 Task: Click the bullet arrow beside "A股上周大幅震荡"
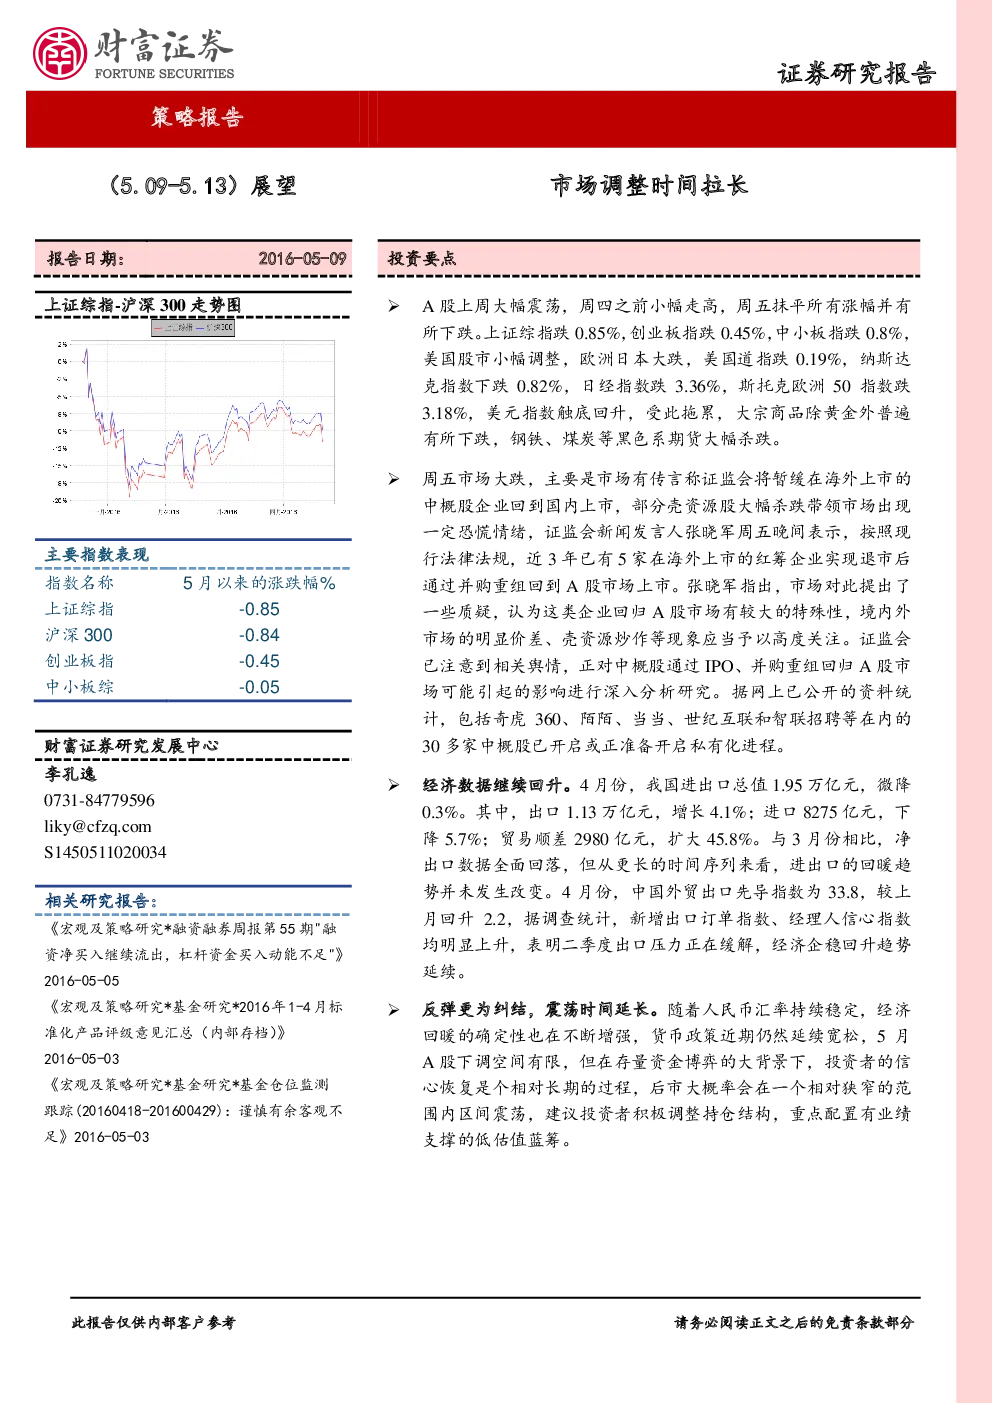(394, 306)
